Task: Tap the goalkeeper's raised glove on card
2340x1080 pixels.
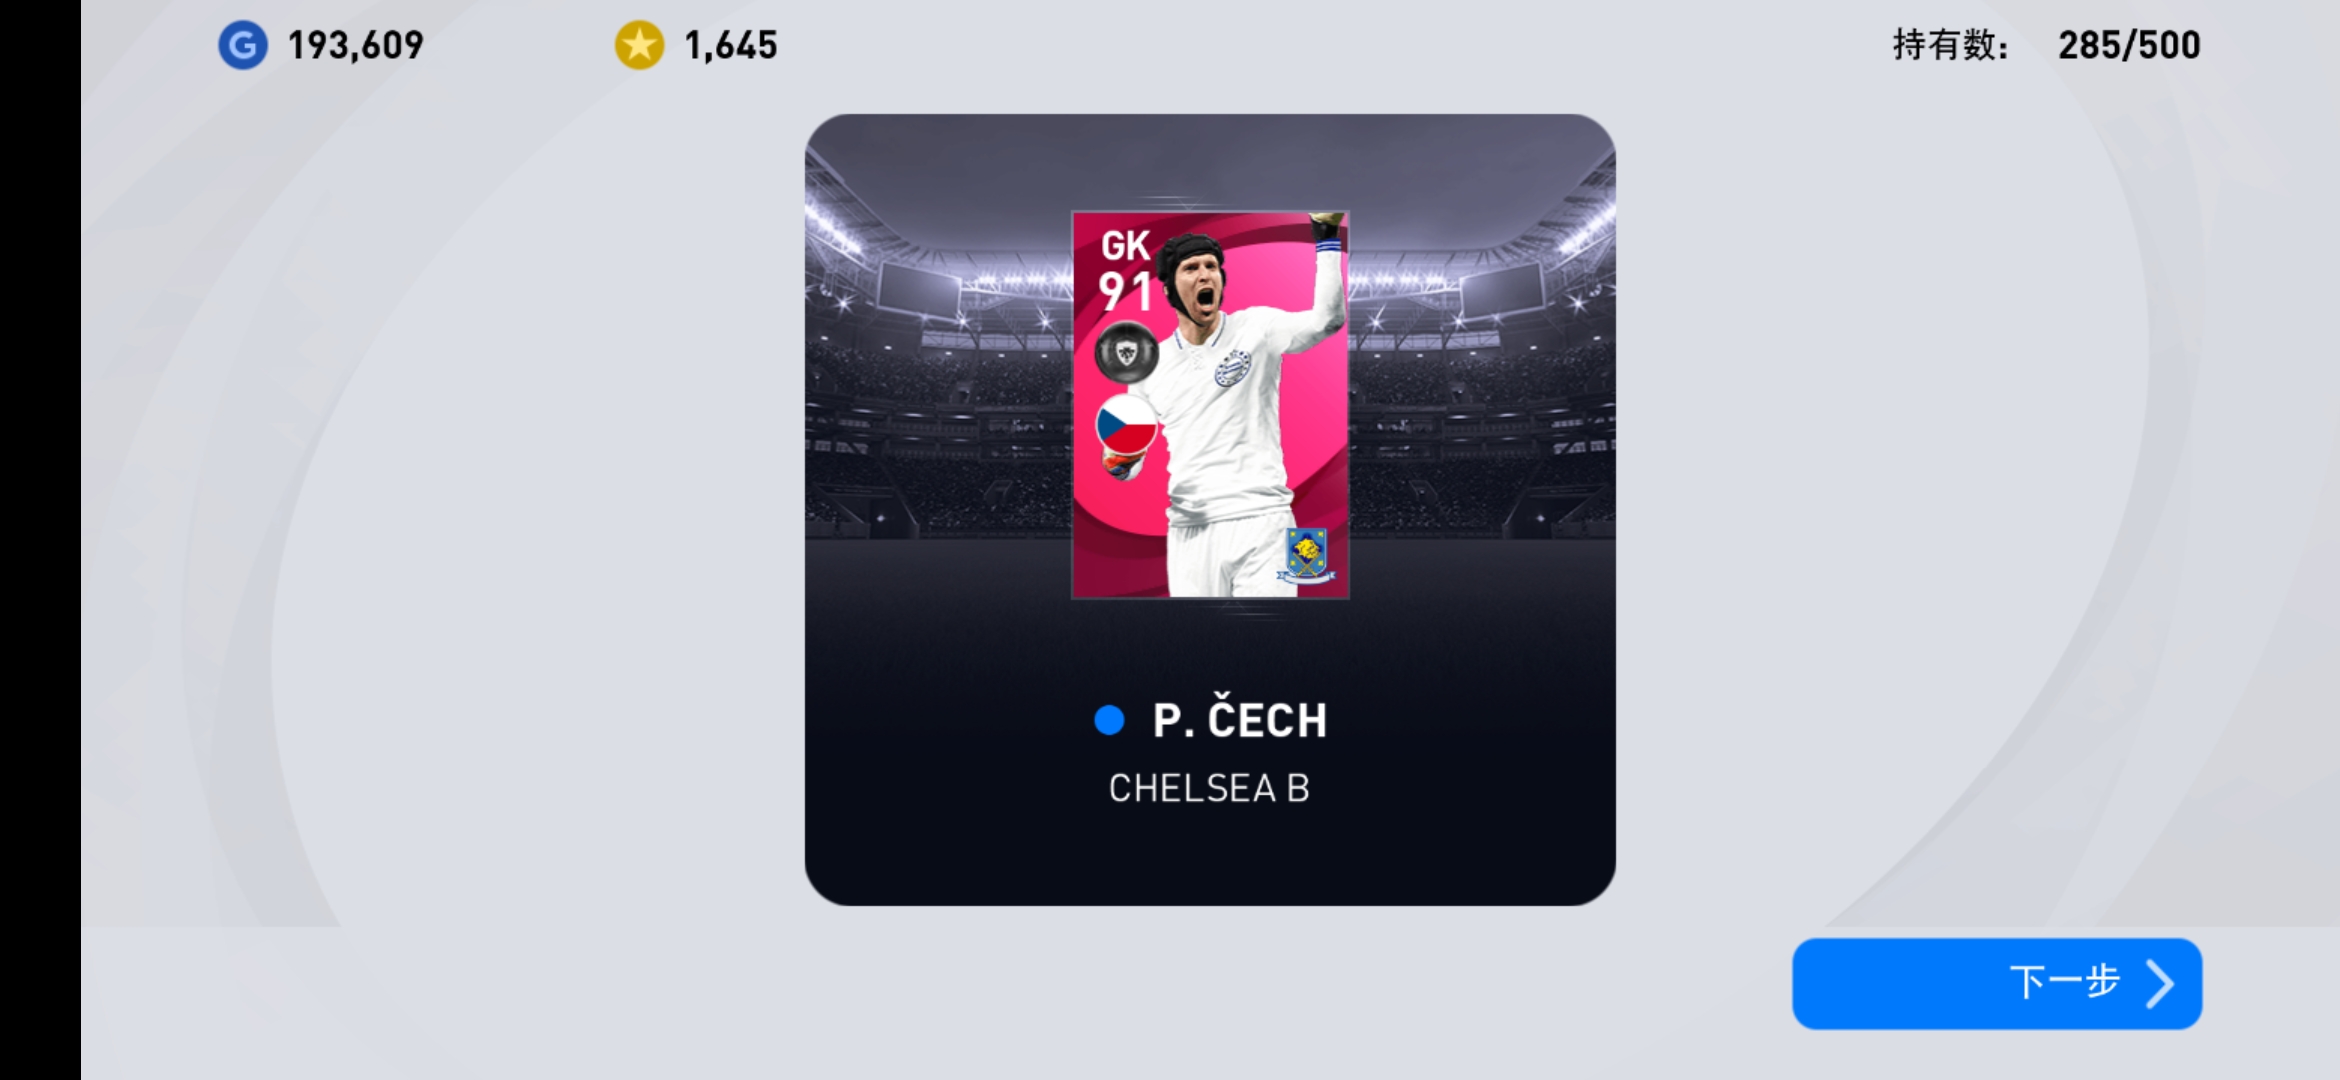Action: (x=1327, y=228)
